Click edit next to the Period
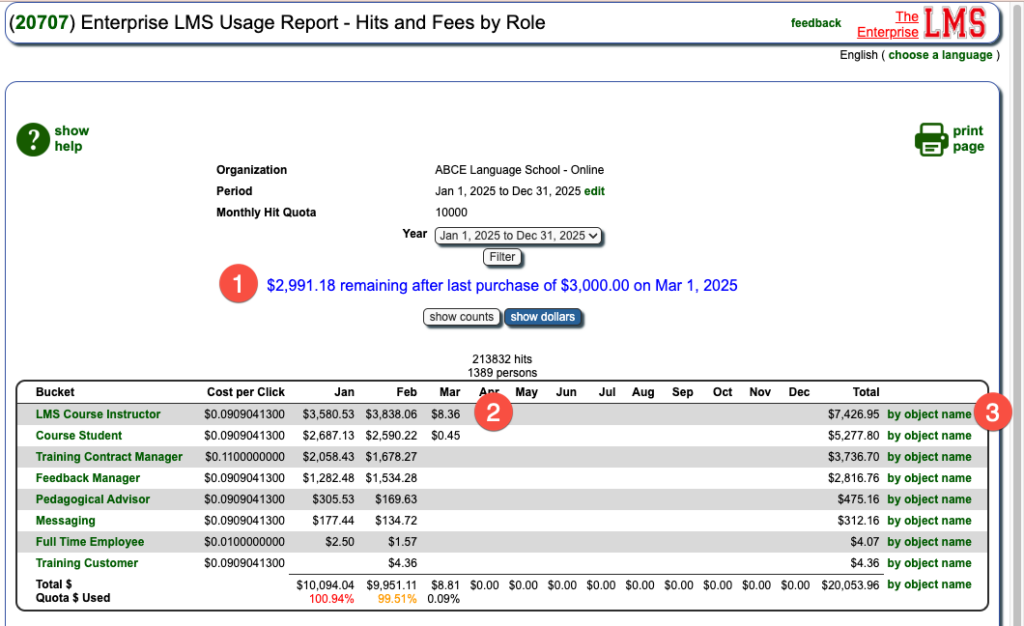 coord(594,191)
